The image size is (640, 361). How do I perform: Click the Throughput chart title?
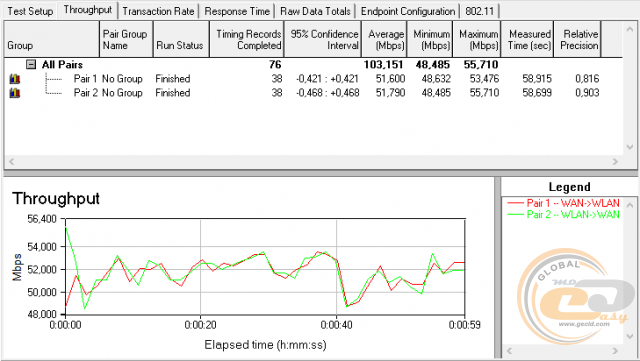coord(56,199)
